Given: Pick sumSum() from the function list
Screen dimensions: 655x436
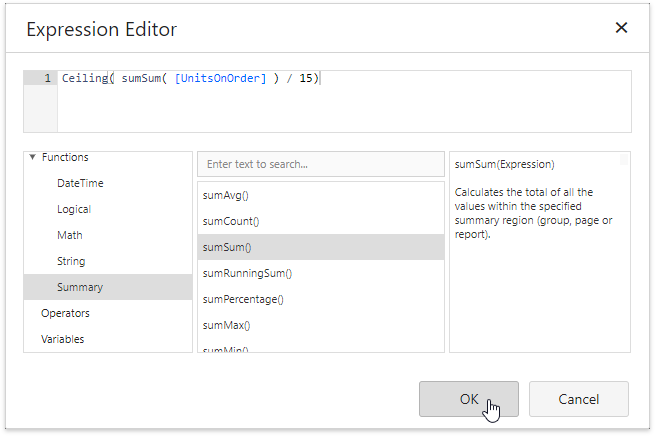Looking at the screenshot, I should tap(227, 247).
